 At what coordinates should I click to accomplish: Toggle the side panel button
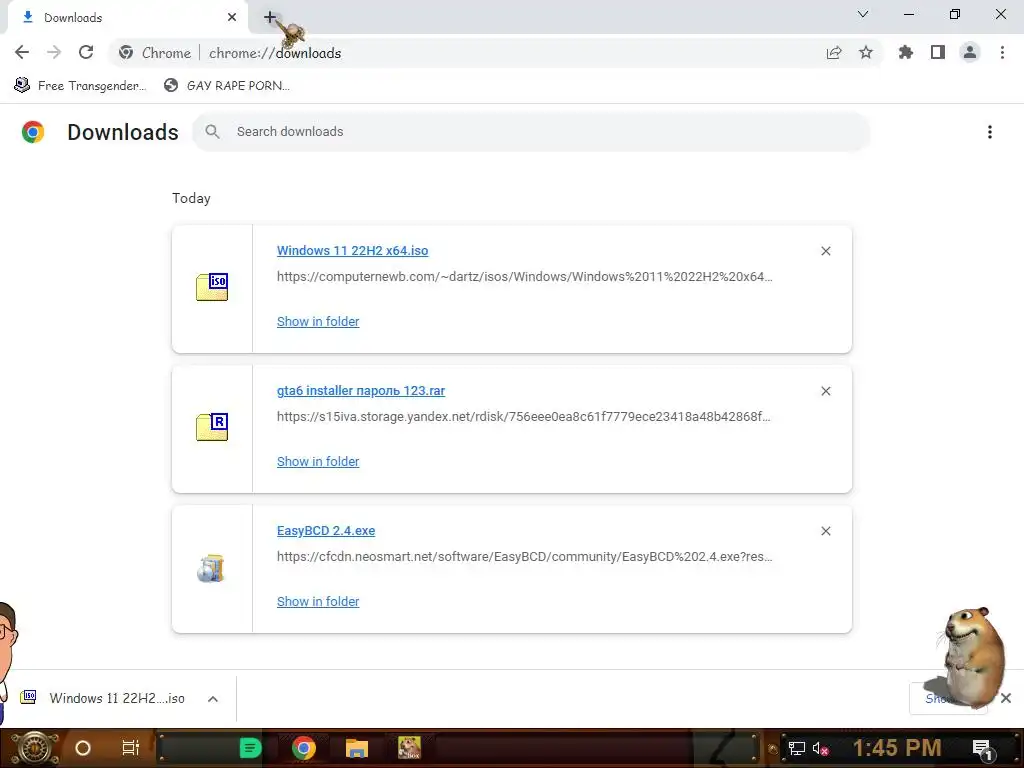tap(938, 53)
